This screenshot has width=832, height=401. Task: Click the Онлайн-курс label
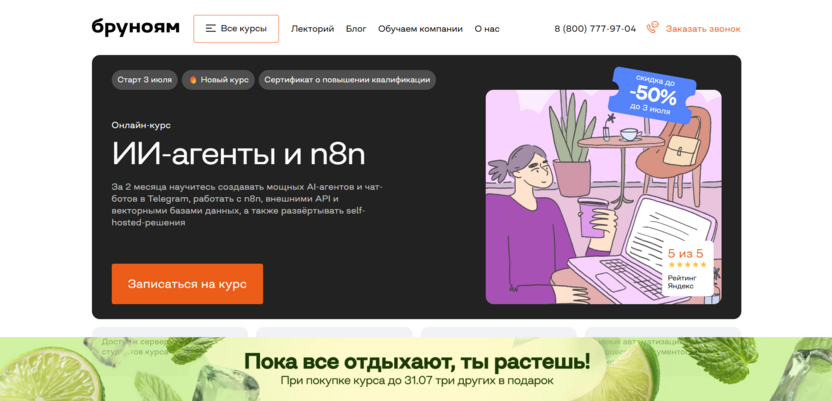click(141, 126)
